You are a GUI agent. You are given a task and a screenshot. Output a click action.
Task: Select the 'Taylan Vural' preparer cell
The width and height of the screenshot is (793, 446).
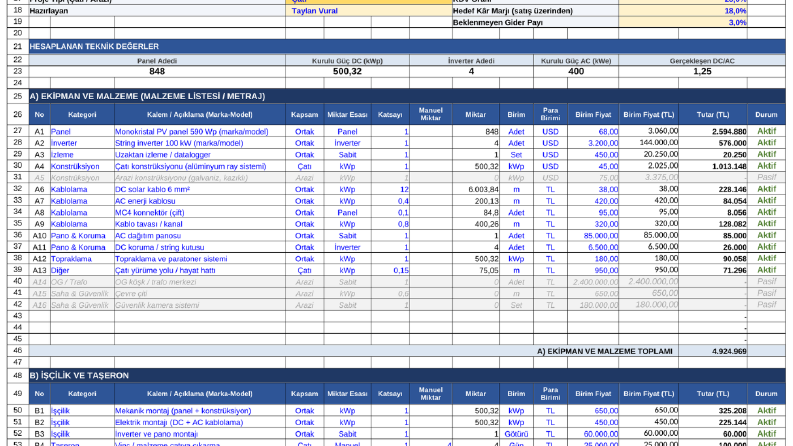click(368, 11)
